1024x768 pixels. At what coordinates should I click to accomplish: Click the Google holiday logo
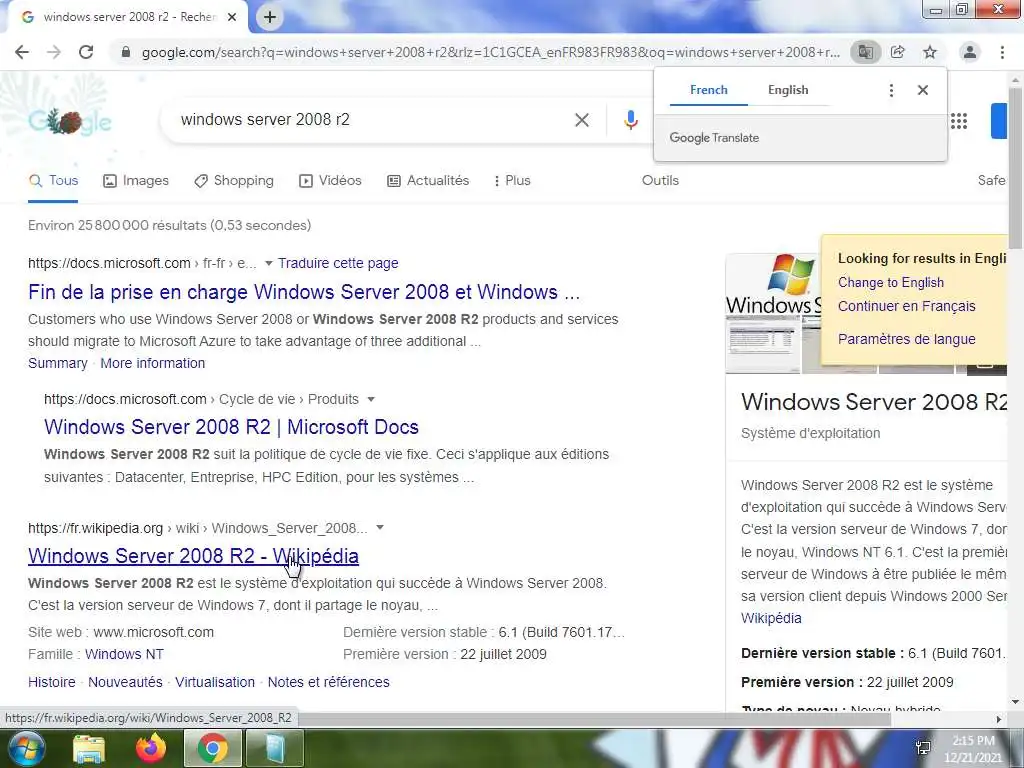point(70,121)
